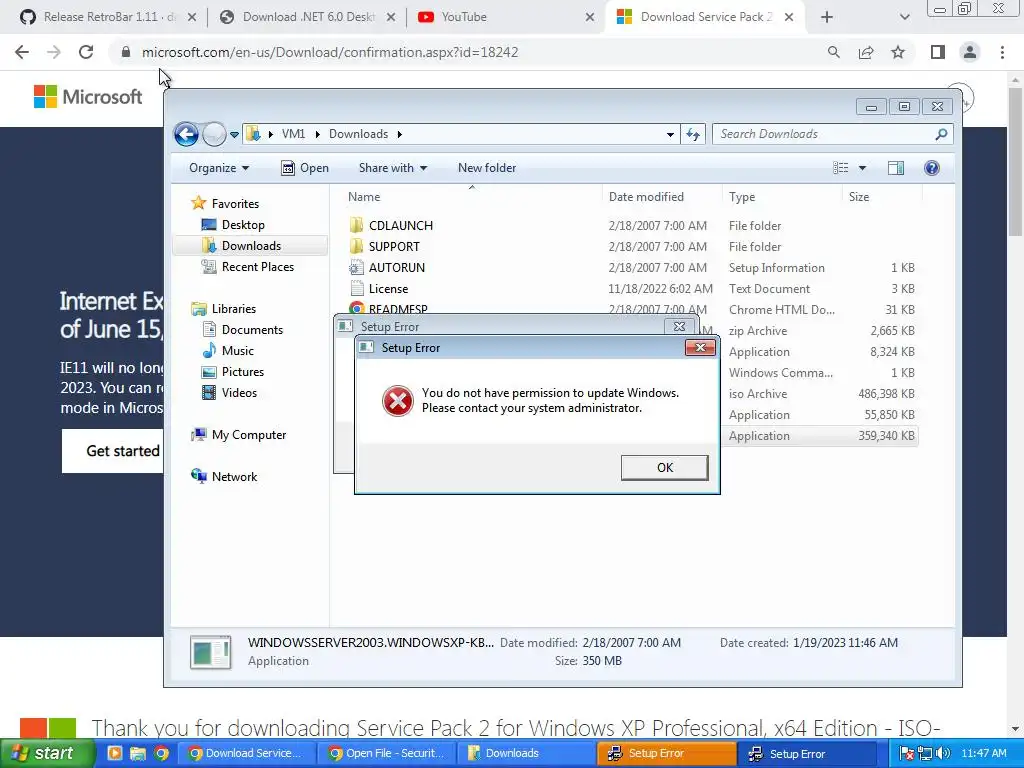Screen dimensions: 1024x768
Task: Click Open File - Security taskbar button
Action: (x=386, y=753)
